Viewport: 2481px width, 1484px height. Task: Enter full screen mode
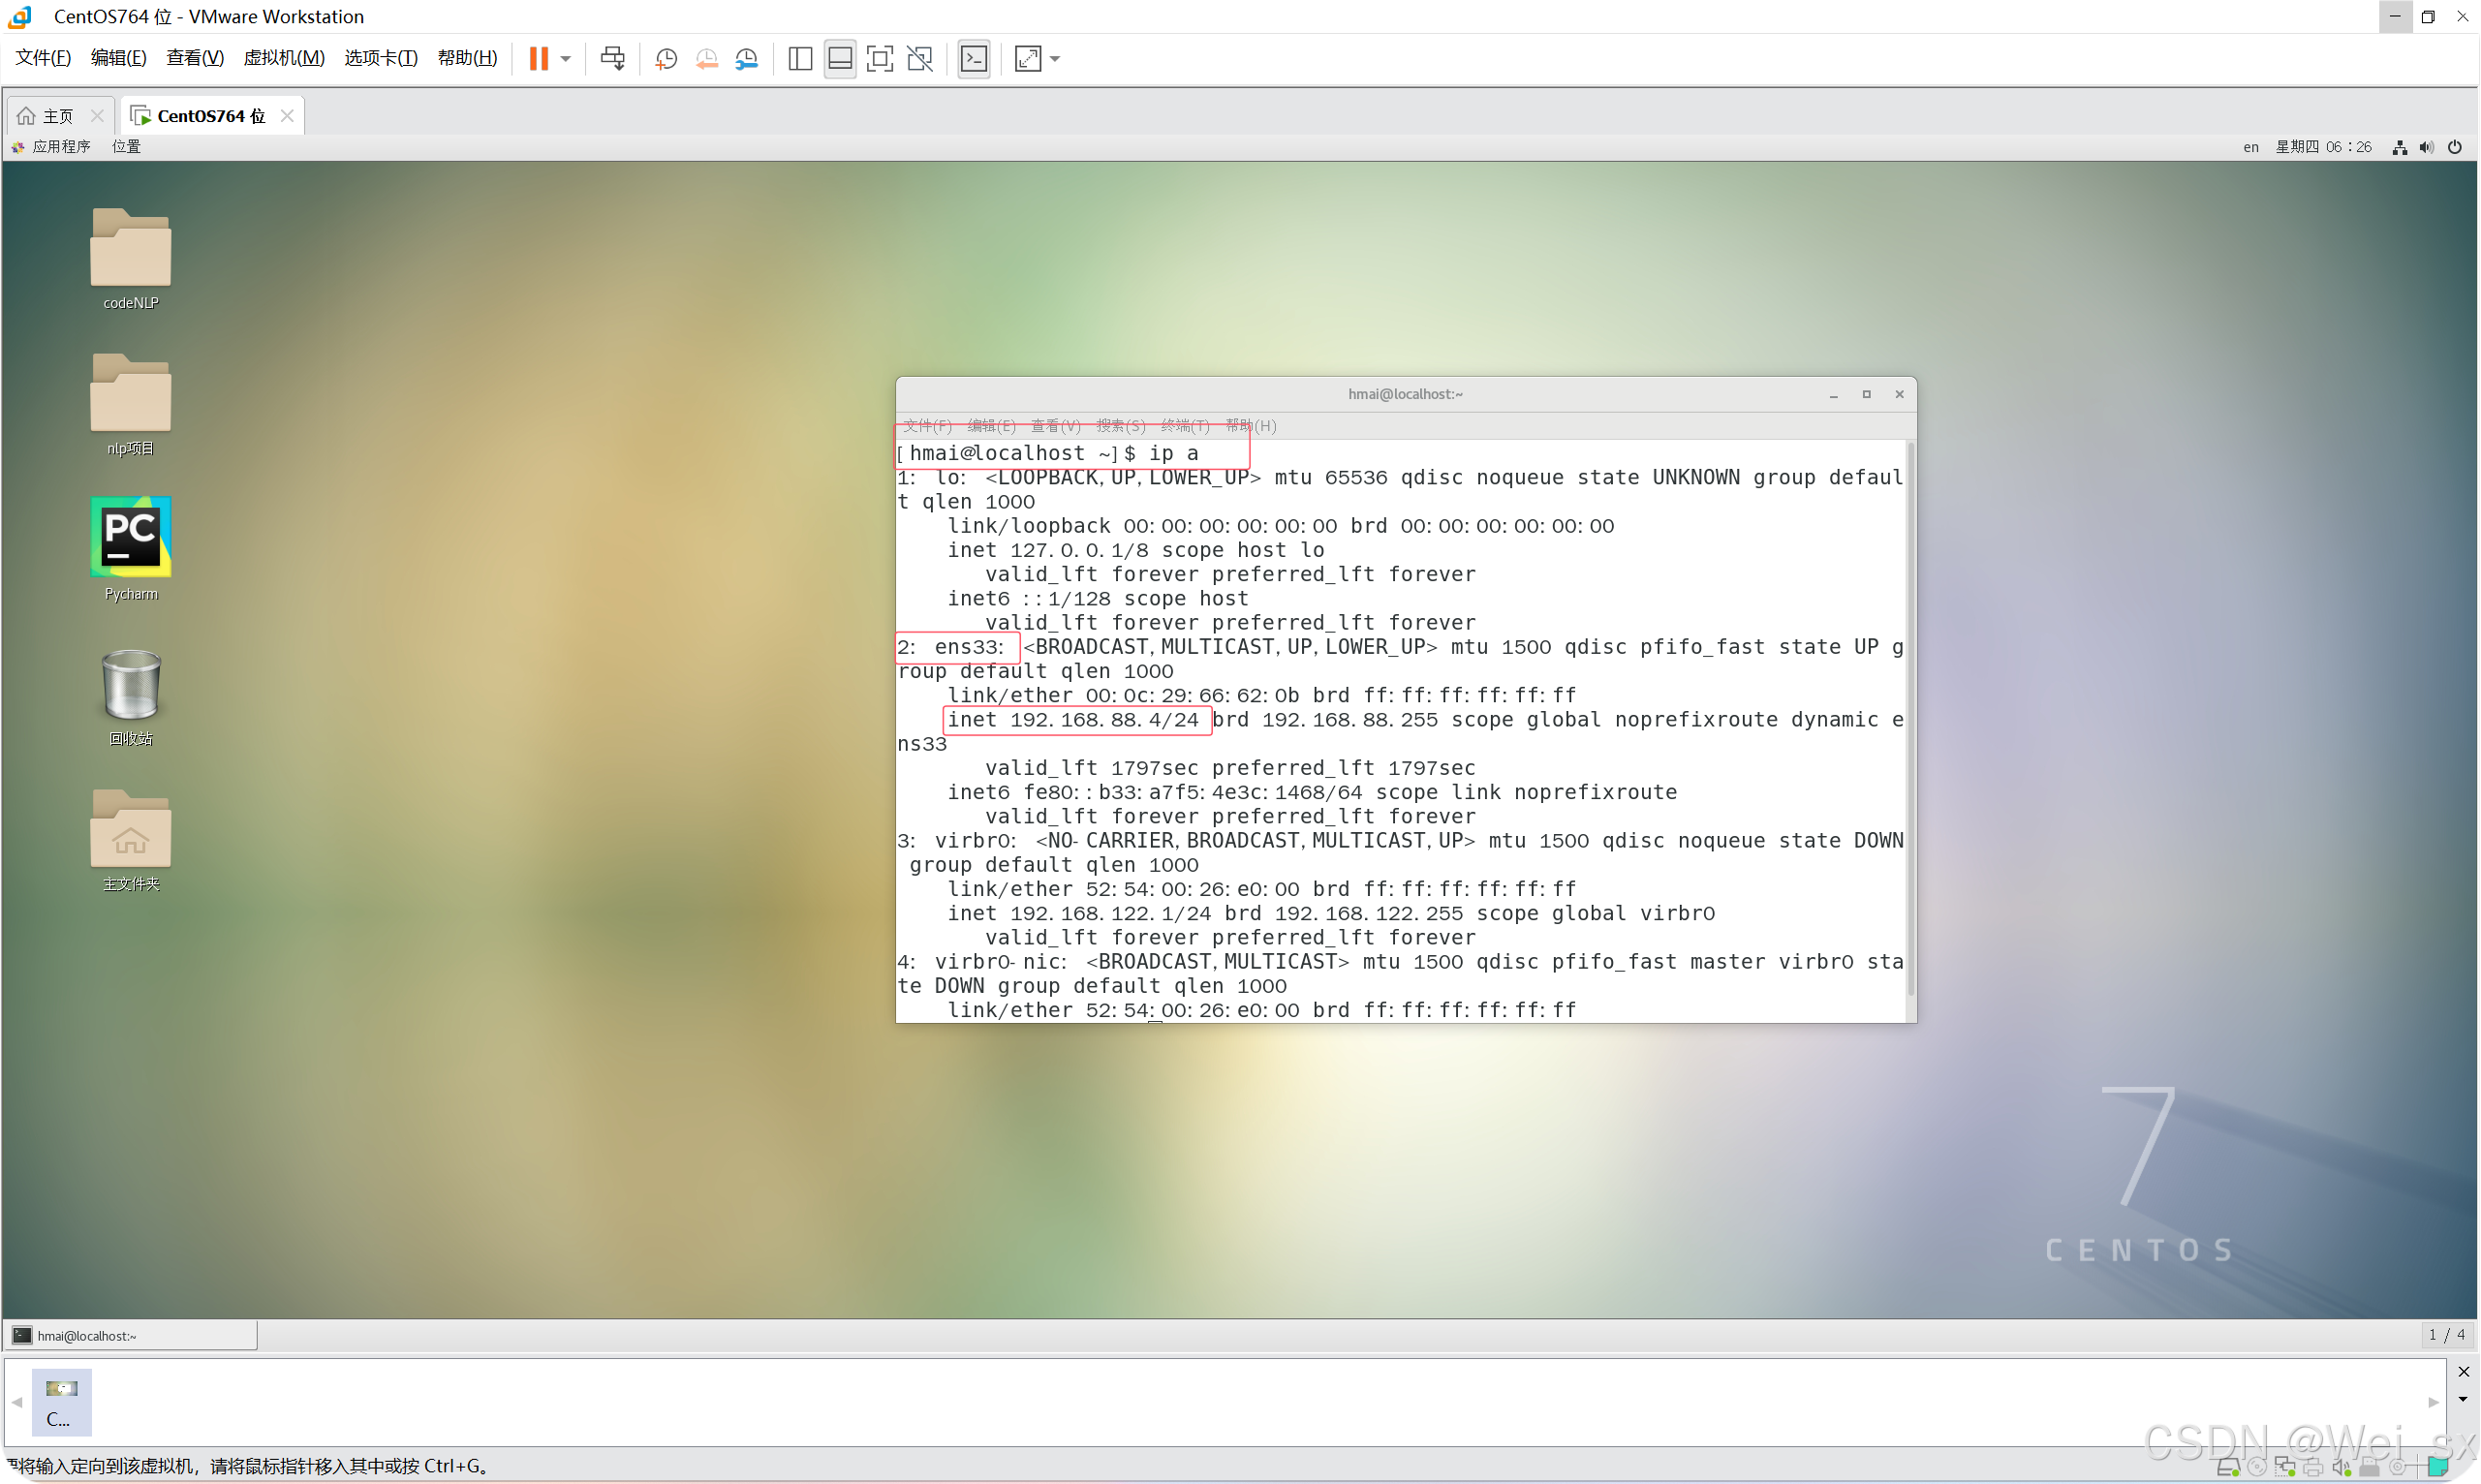(x=879, y=58)
